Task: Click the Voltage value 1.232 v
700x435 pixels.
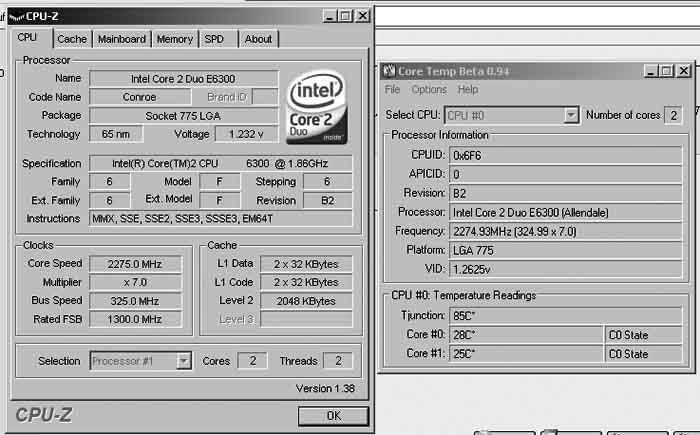Action: point(246,134)
